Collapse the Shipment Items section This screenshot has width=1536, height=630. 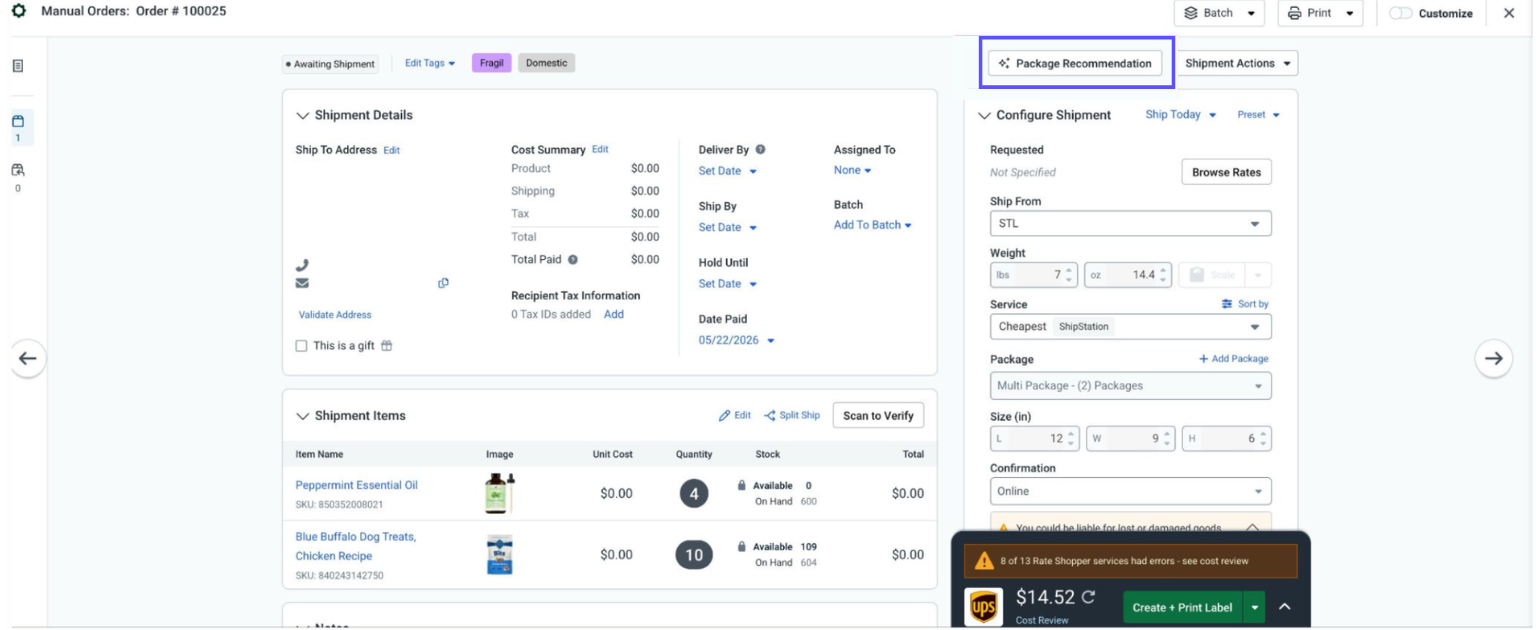303,416
